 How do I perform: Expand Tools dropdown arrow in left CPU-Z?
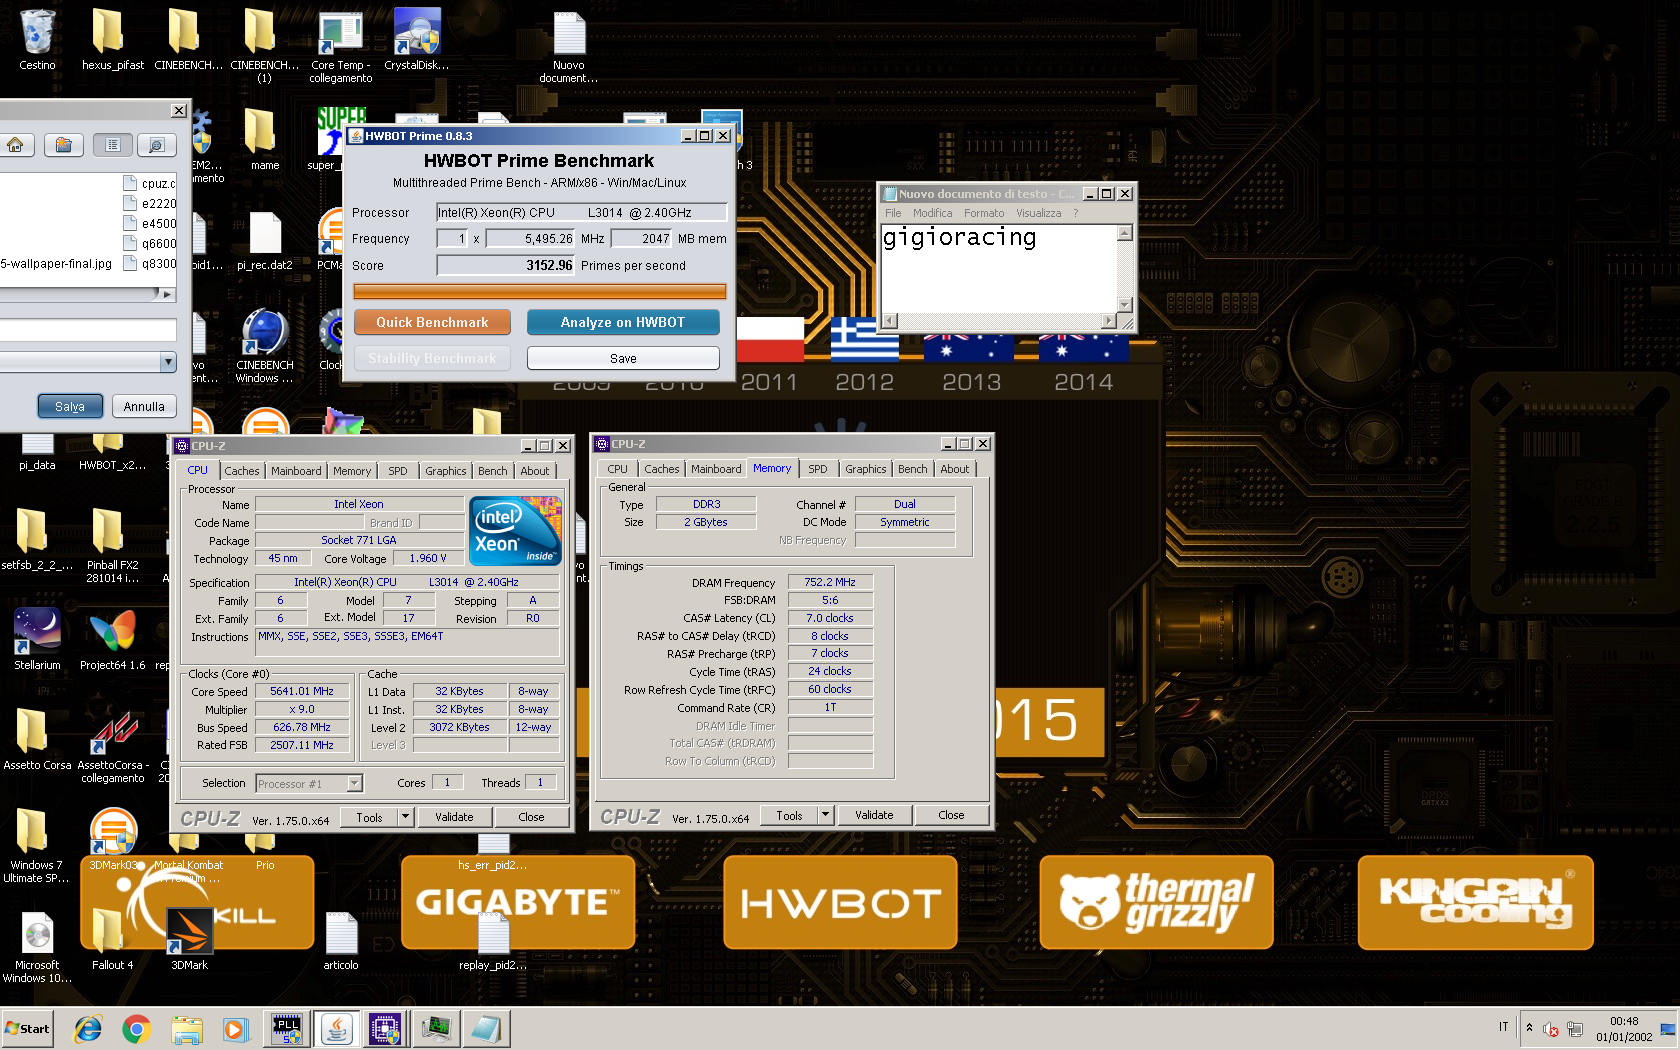tap(405, 817)
